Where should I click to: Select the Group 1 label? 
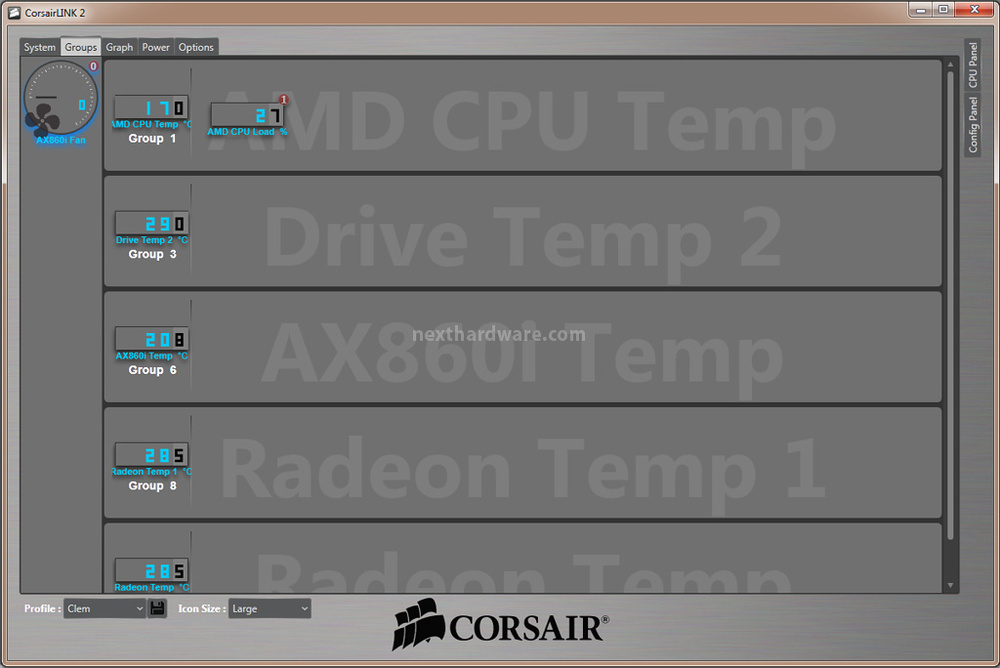tap(152, 138)
